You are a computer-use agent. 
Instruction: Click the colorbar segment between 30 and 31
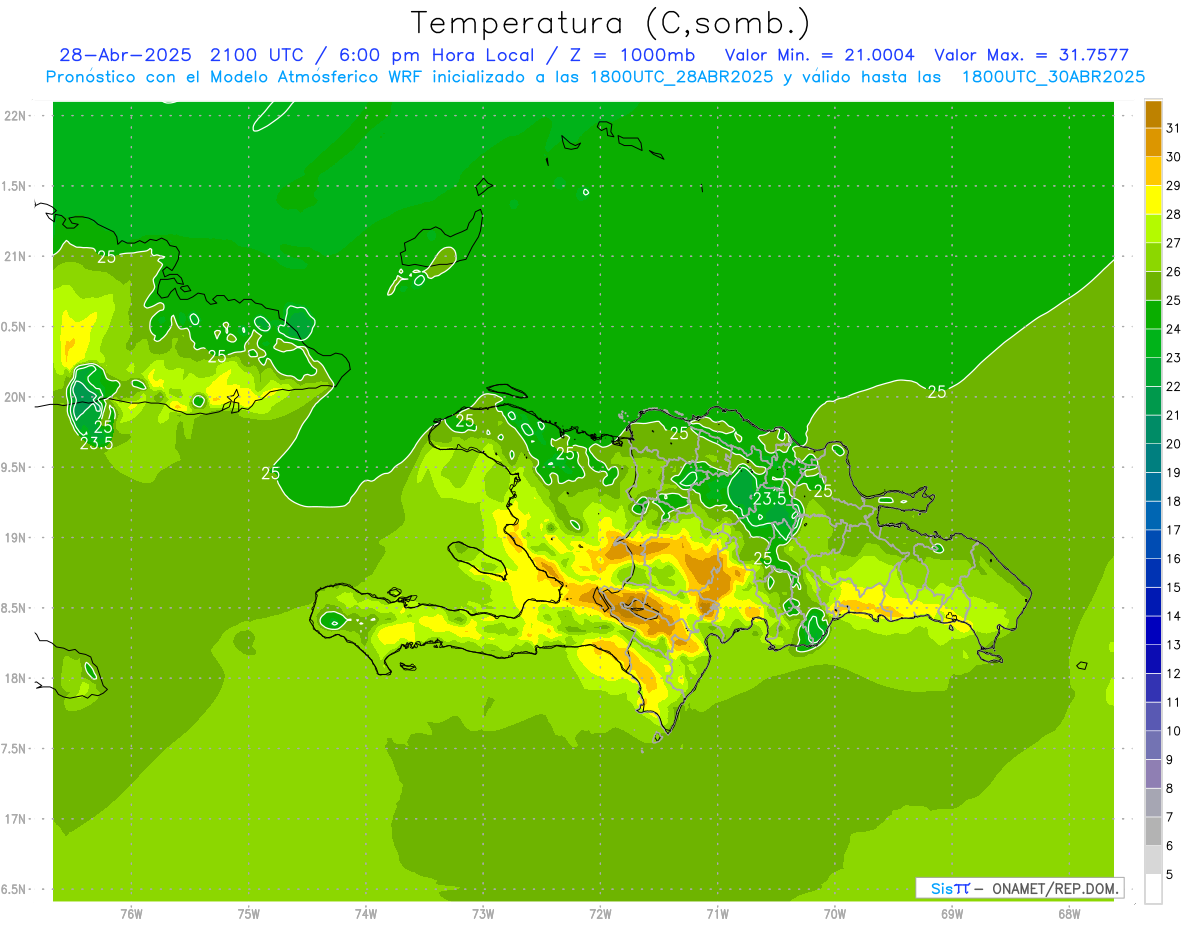pyautogui.click(x=1153, y=143)
